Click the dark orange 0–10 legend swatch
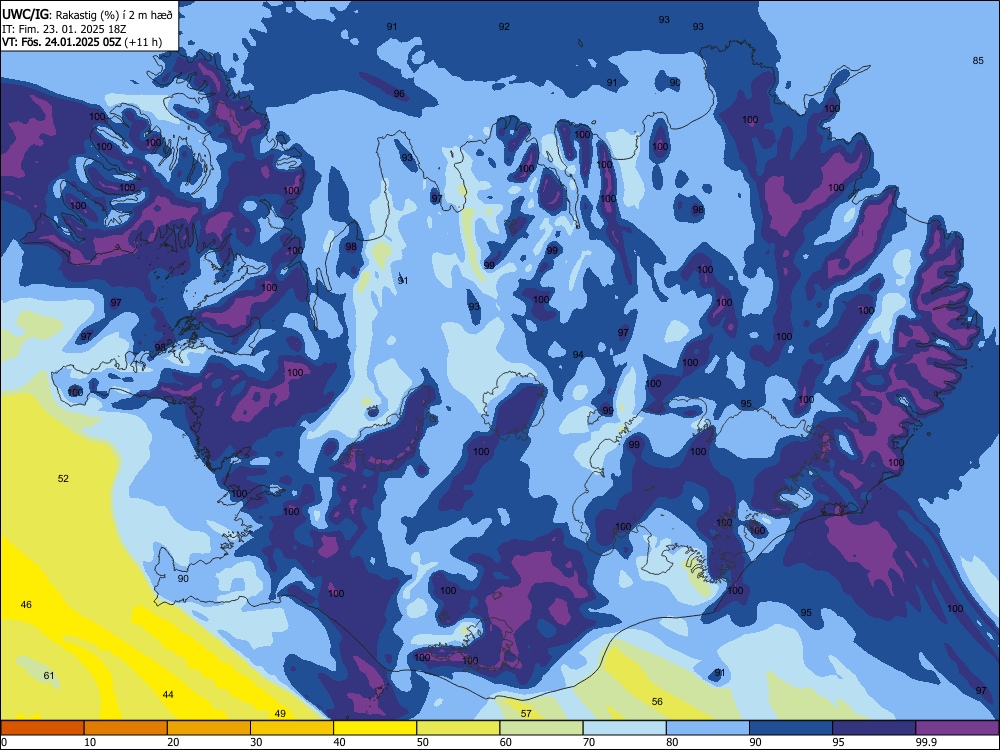 pyautogui.click(x=42, y=728)
